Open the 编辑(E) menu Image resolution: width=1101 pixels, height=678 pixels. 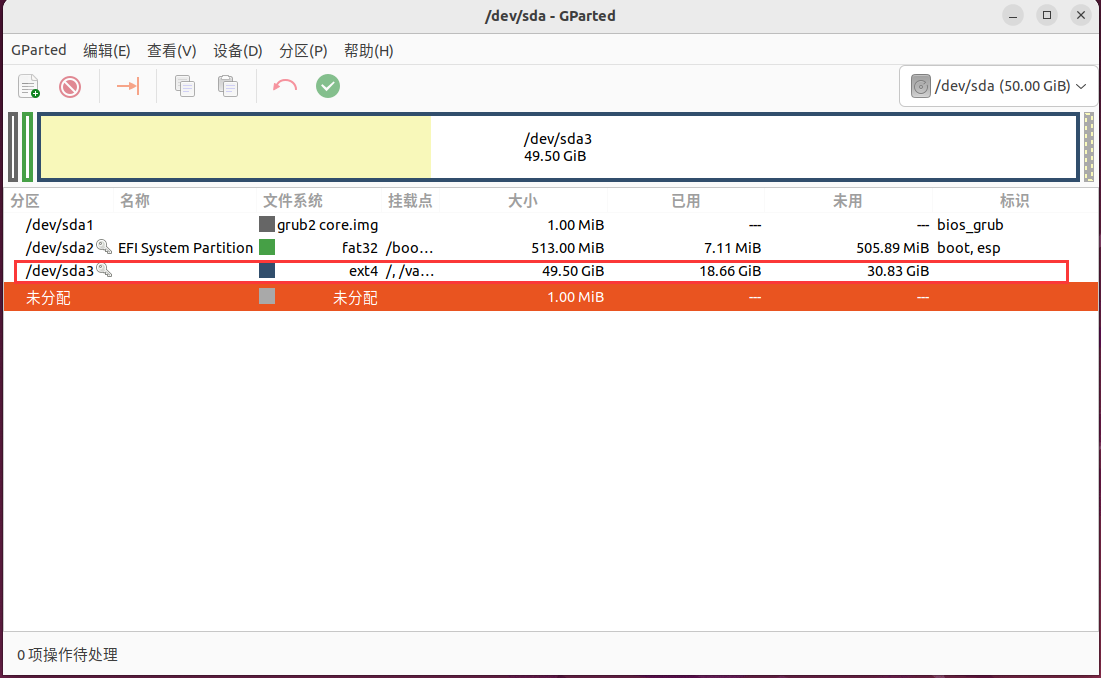[107, 51]
